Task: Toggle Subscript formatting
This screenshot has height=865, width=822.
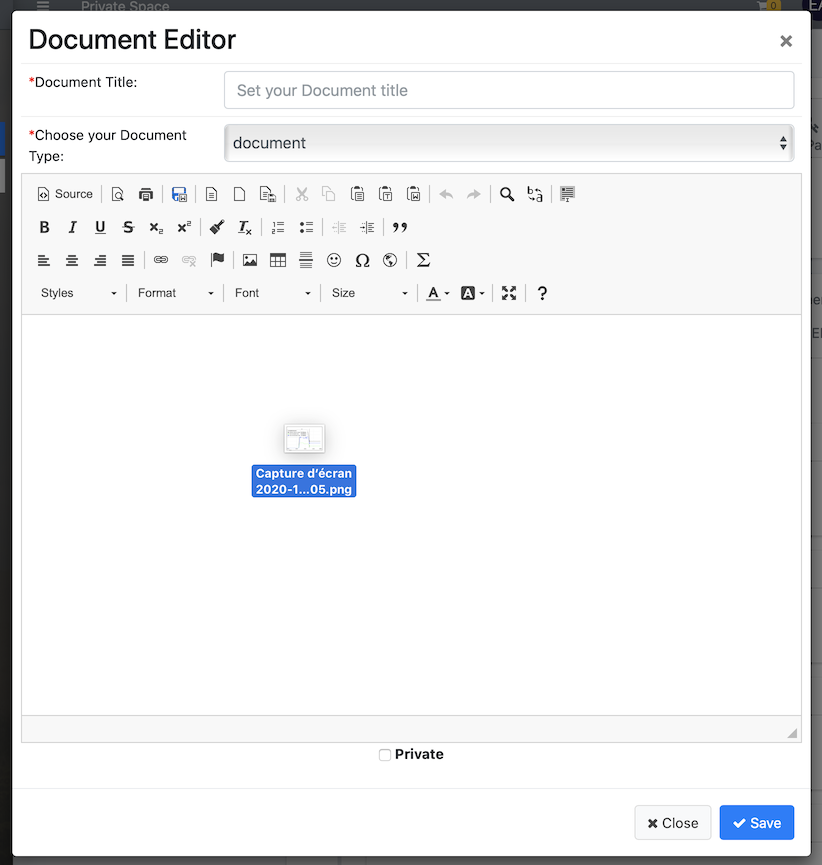Action: coord(156,227)
